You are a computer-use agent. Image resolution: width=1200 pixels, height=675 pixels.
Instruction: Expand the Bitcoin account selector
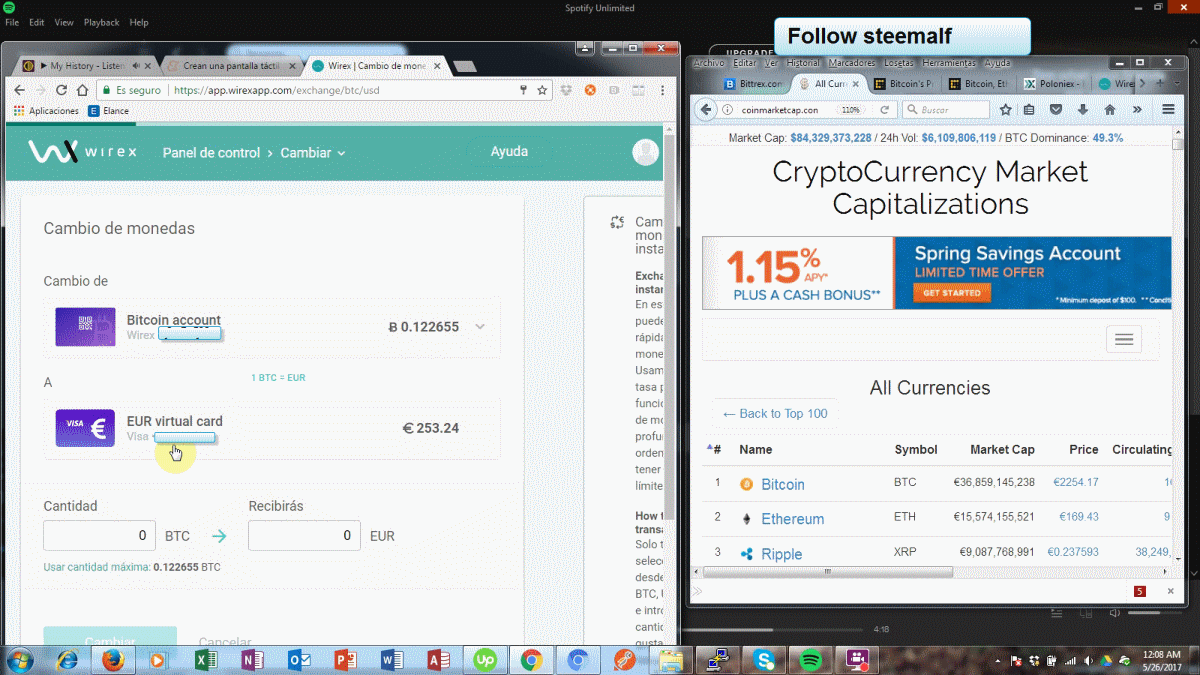click(480, 327)
